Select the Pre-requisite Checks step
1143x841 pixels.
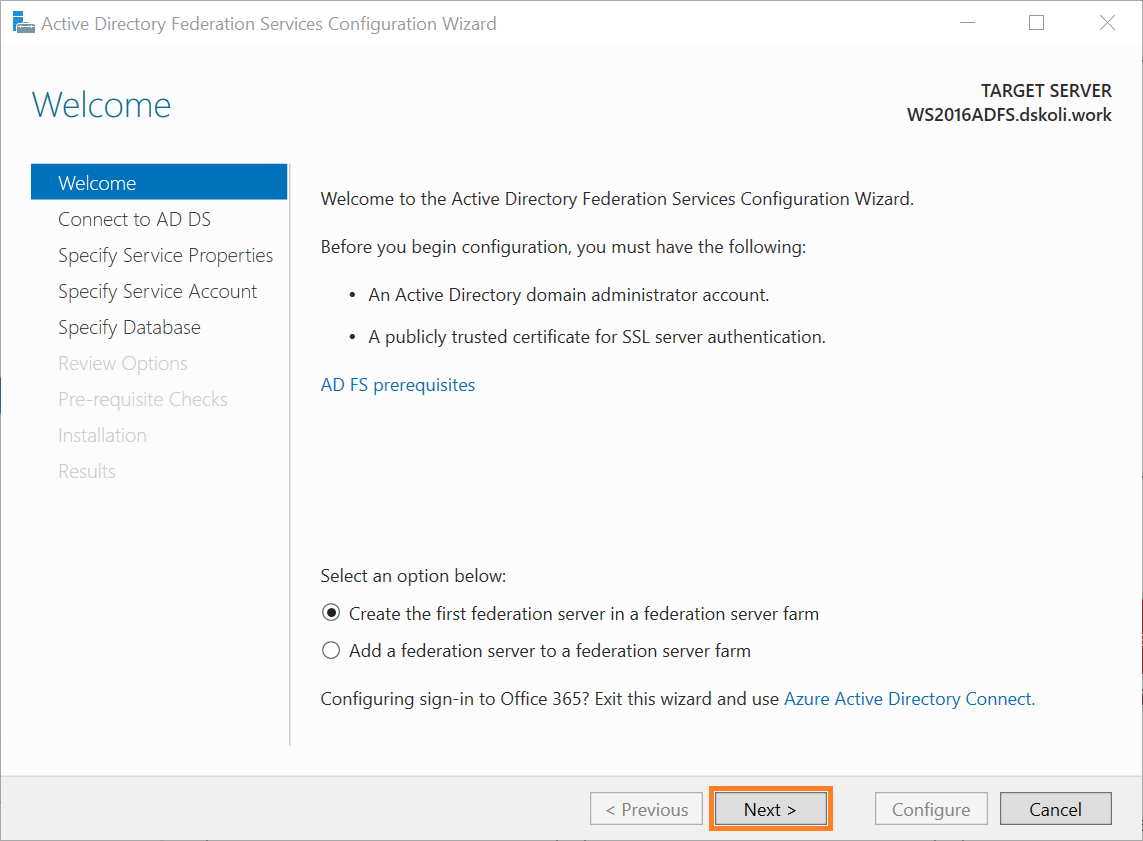143,399
